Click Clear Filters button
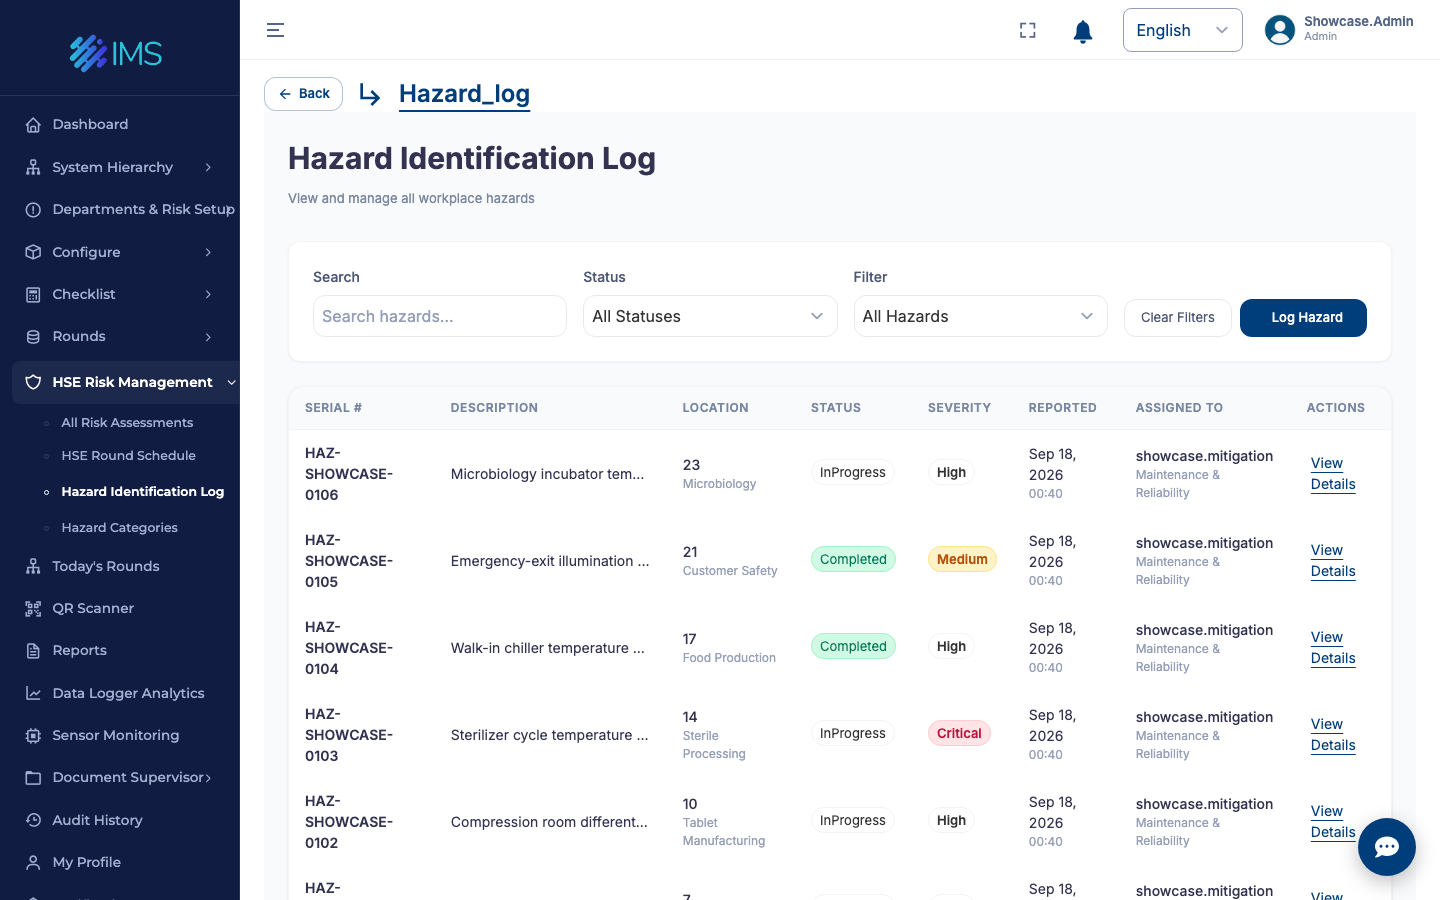This screenshot has height=900, width=1440. pos(1177,318)
